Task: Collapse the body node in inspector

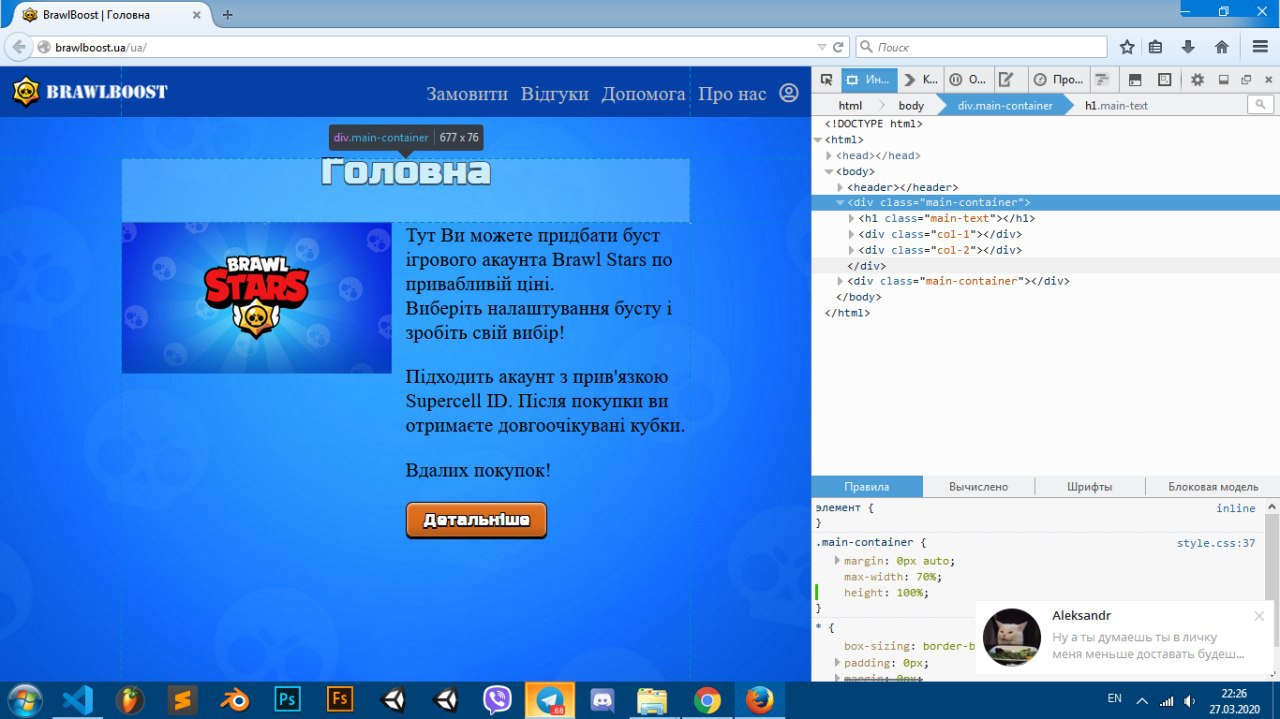Action: coord(829,172)
